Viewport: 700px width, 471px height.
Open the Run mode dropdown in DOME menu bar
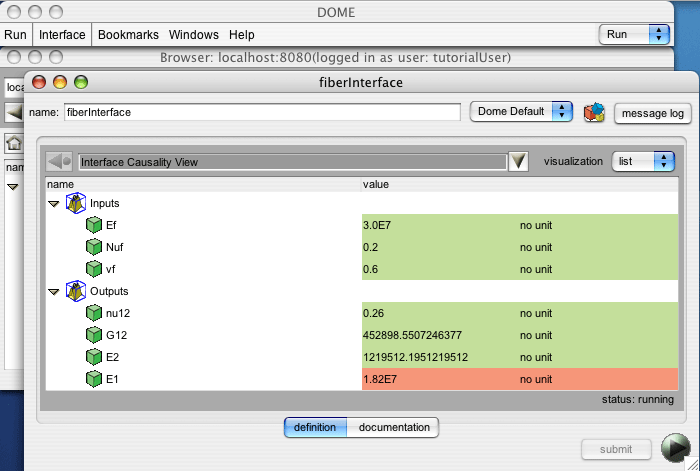coord(634,34)
